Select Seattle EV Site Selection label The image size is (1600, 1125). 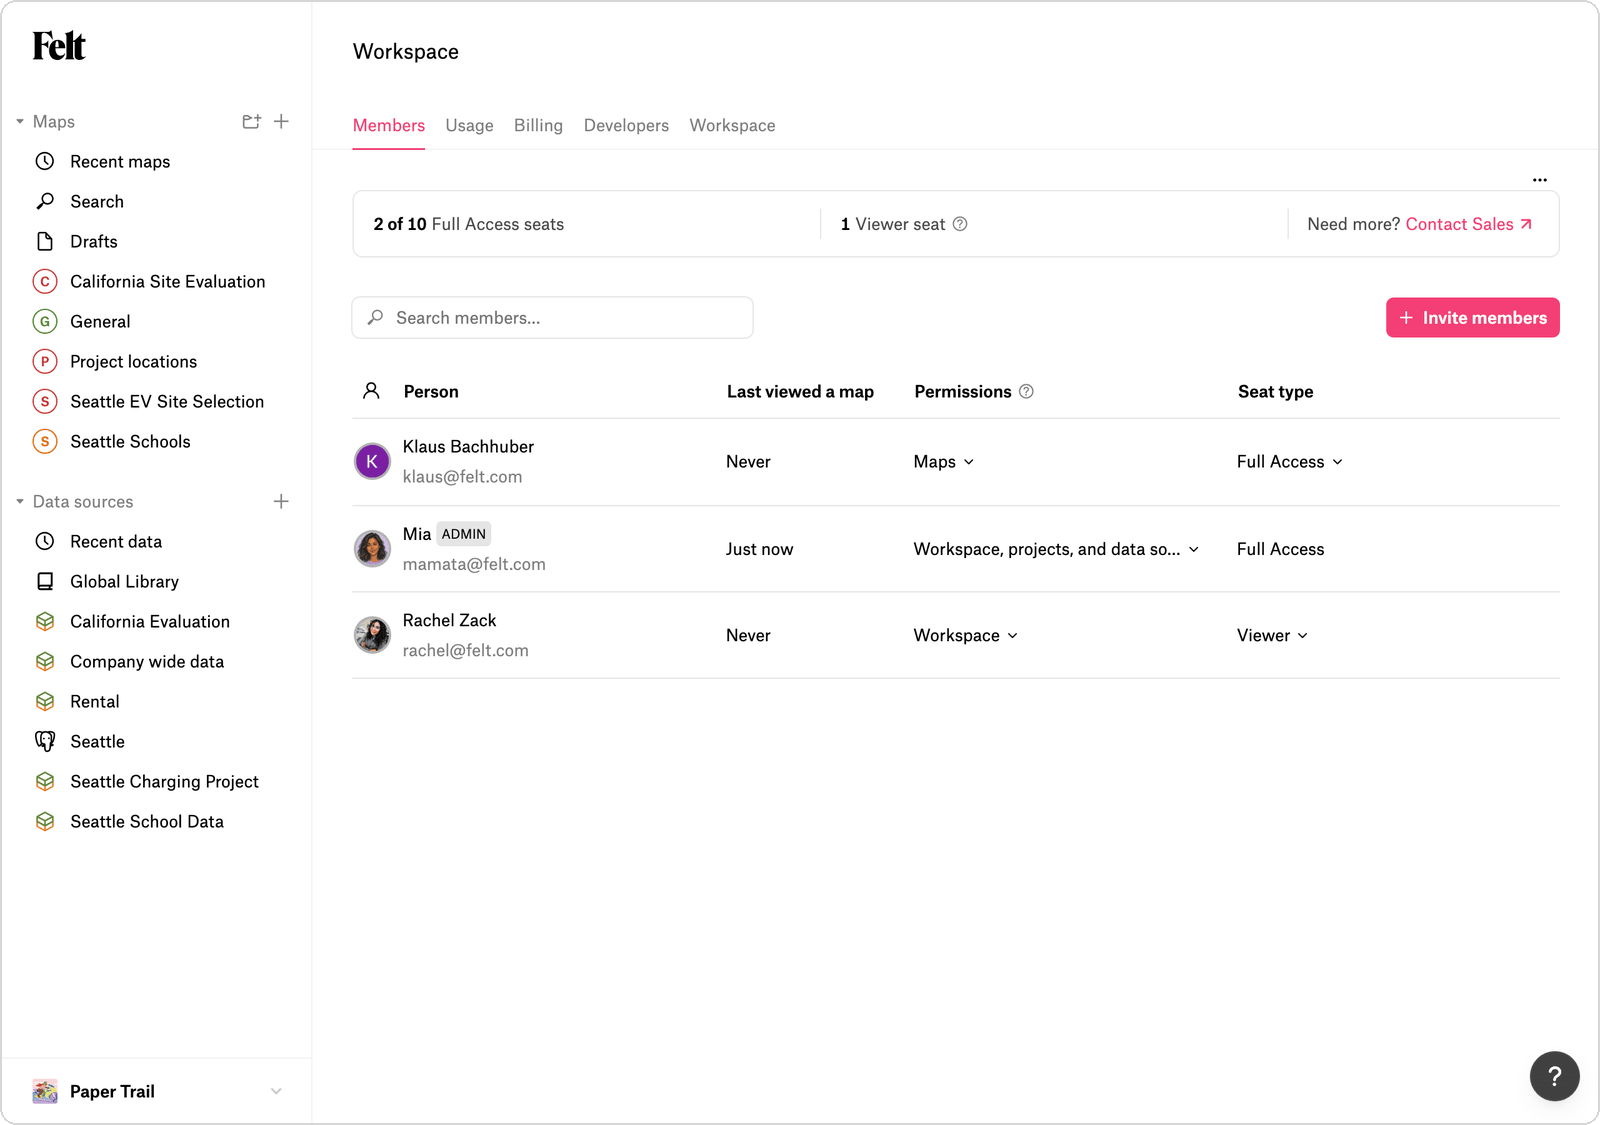click(x=167, y=401)
